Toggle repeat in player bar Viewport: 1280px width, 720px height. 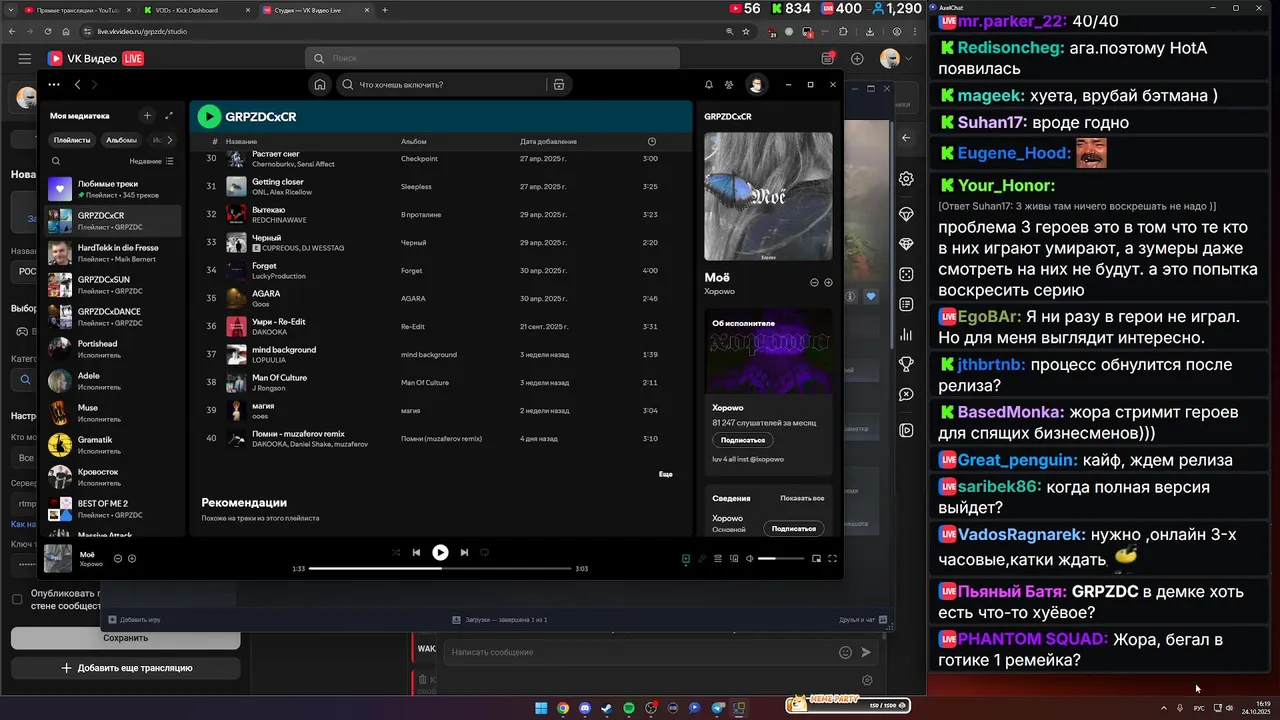coord(484,552)
